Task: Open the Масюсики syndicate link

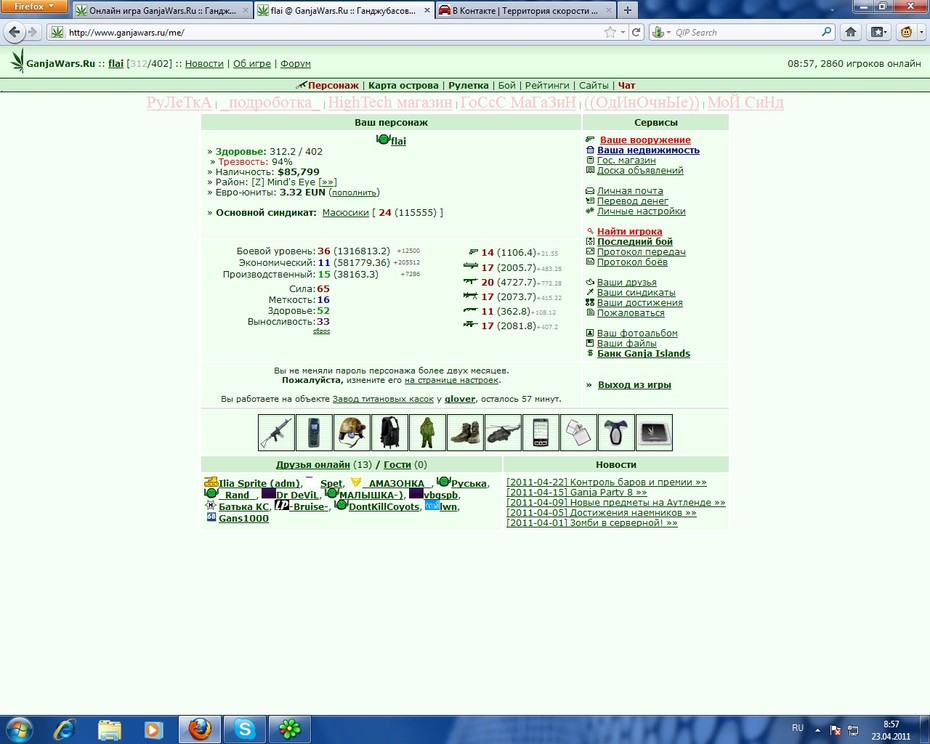Action: pos(345,212)
